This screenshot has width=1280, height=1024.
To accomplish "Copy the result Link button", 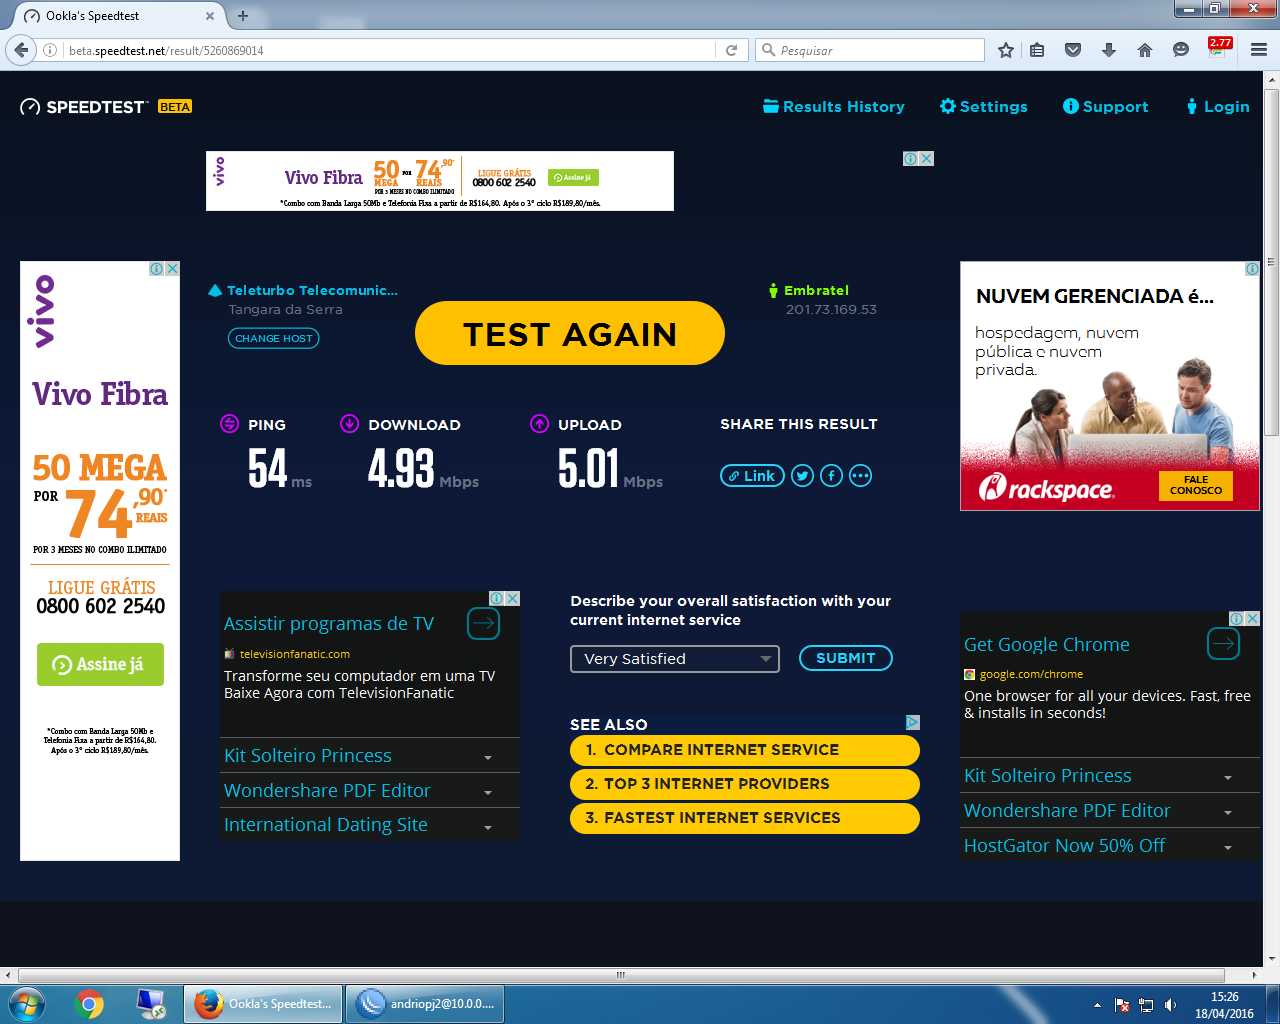I will tap(752, 476).
